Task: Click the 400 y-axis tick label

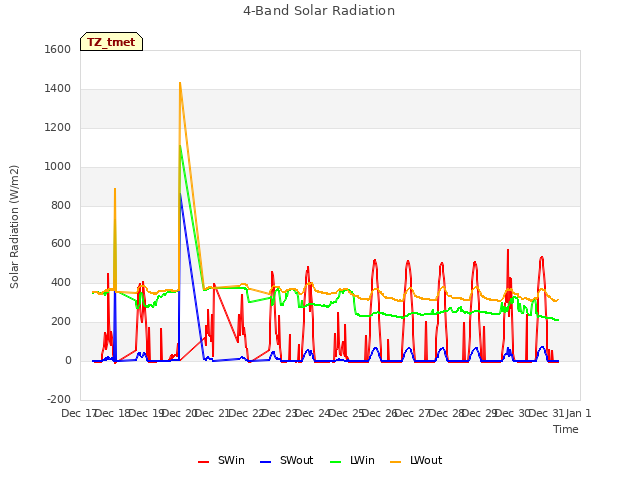Action: pos(61,282)
